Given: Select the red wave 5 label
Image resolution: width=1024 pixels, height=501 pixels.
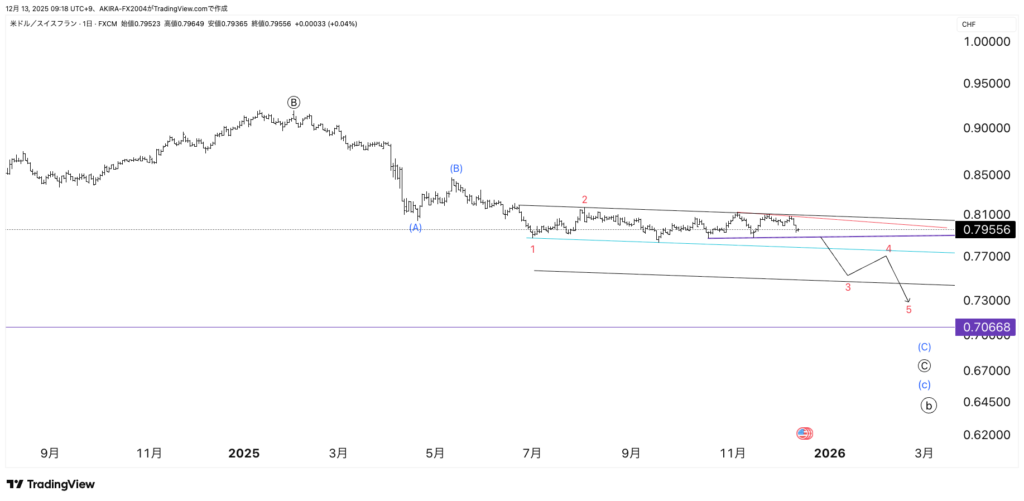Looking at the screenshot, I should [x=908, y=309].
